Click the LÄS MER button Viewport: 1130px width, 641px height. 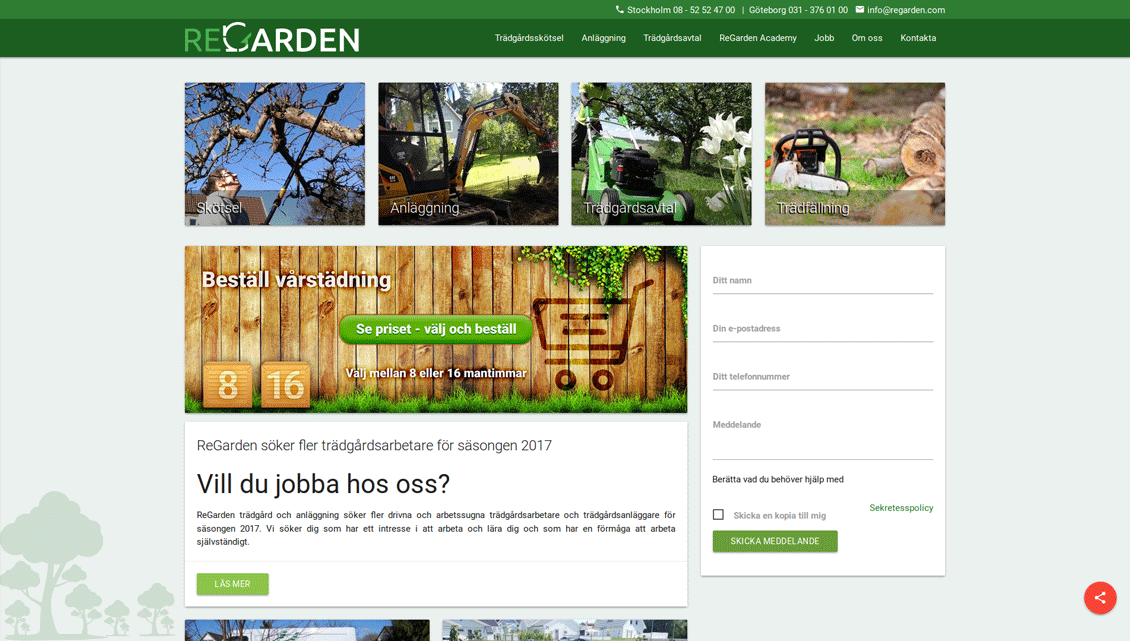232,584
